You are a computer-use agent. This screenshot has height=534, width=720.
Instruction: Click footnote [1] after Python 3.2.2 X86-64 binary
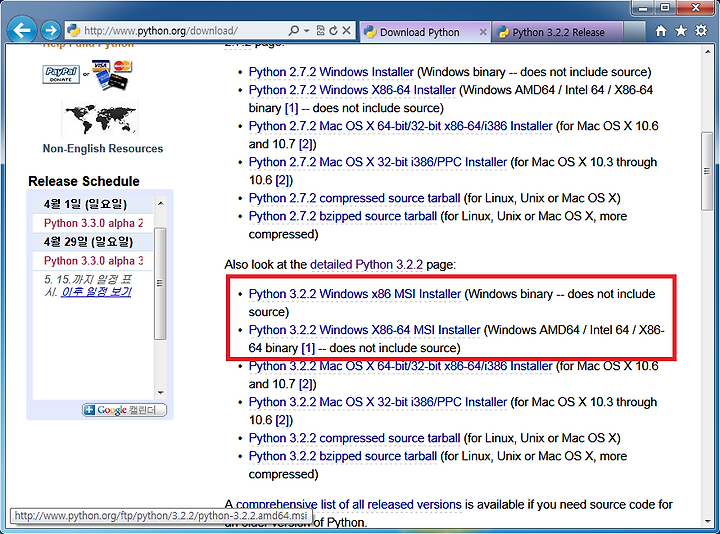[x=308, y=349]
